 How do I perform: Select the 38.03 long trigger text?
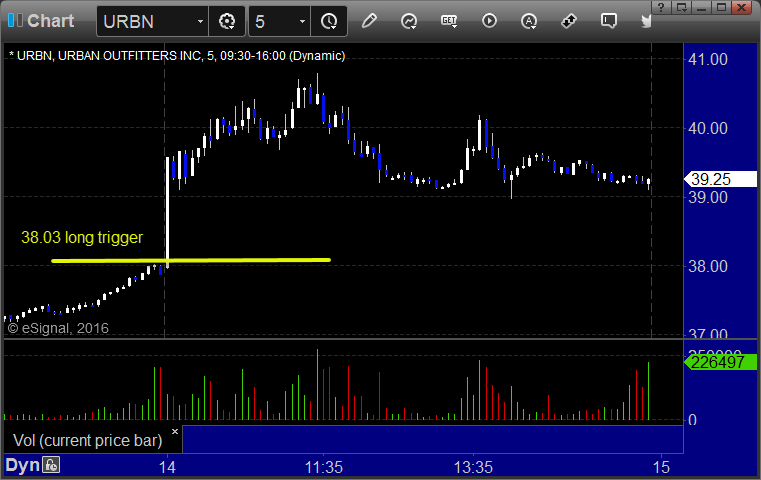(x=82, y=237)
